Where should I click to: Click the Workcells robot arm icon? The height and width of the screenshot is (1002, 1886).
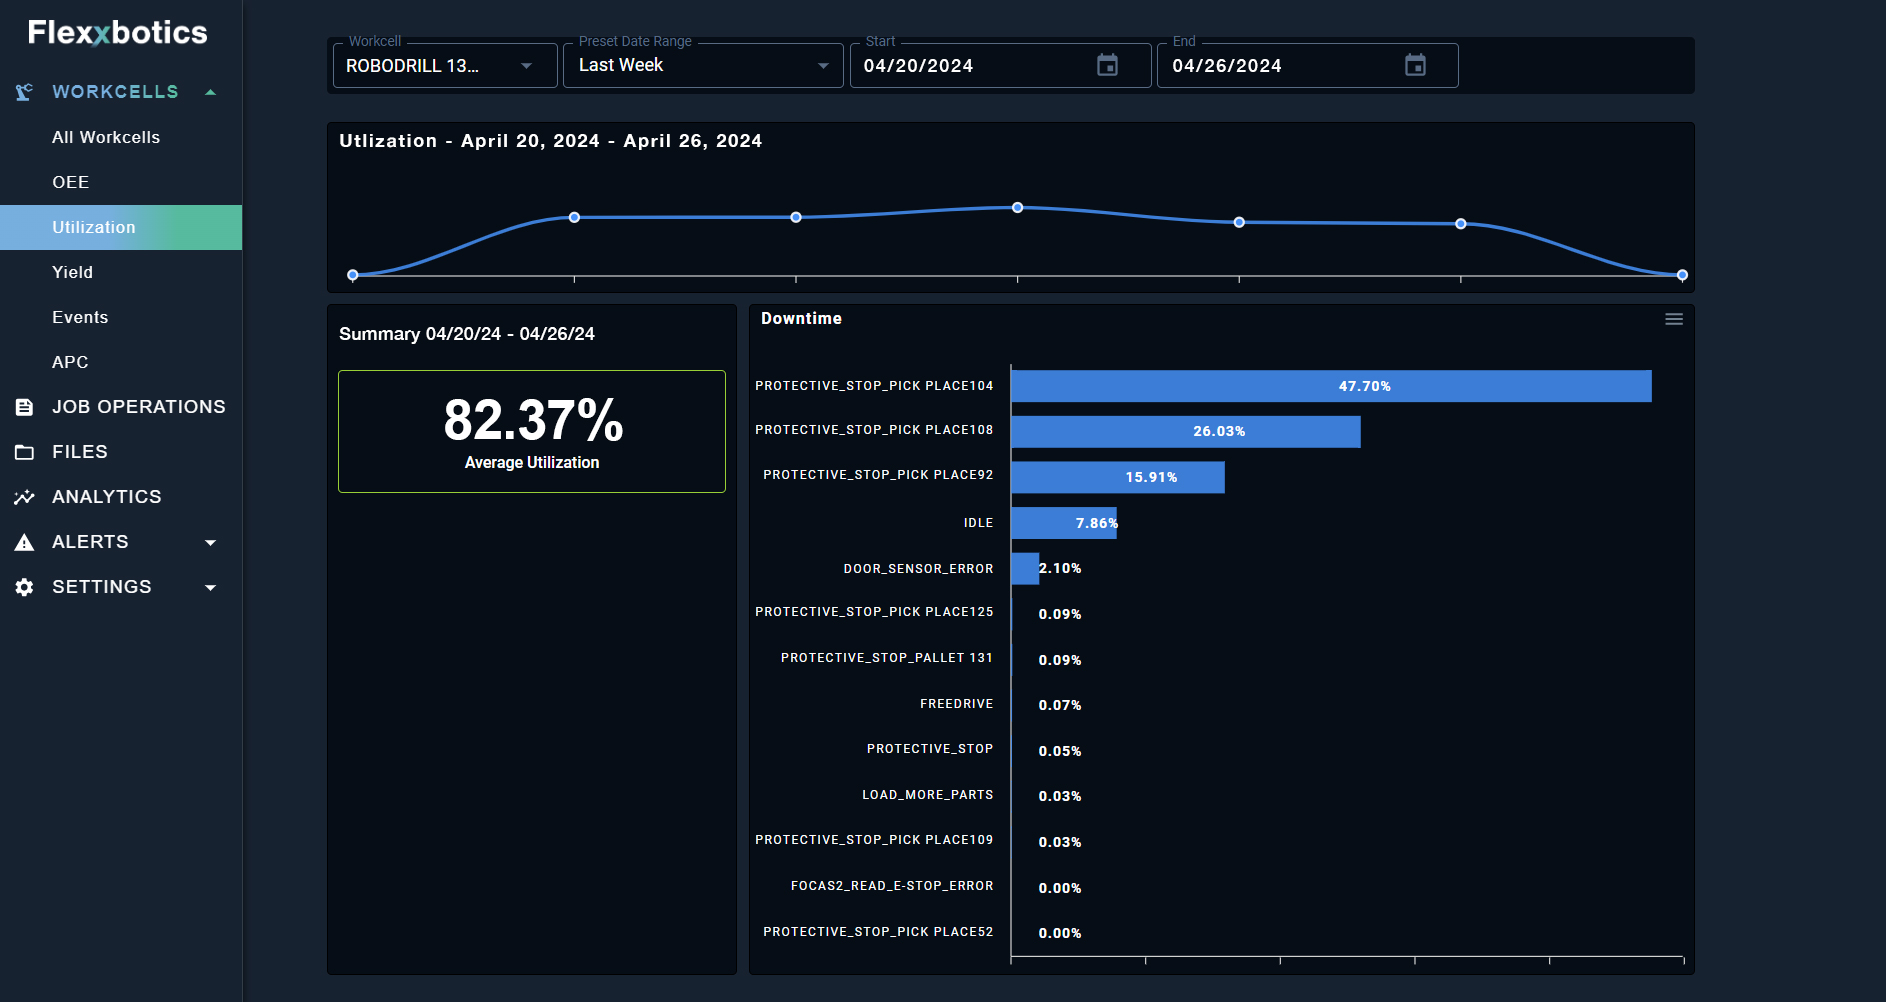click(x=25, y=92)
